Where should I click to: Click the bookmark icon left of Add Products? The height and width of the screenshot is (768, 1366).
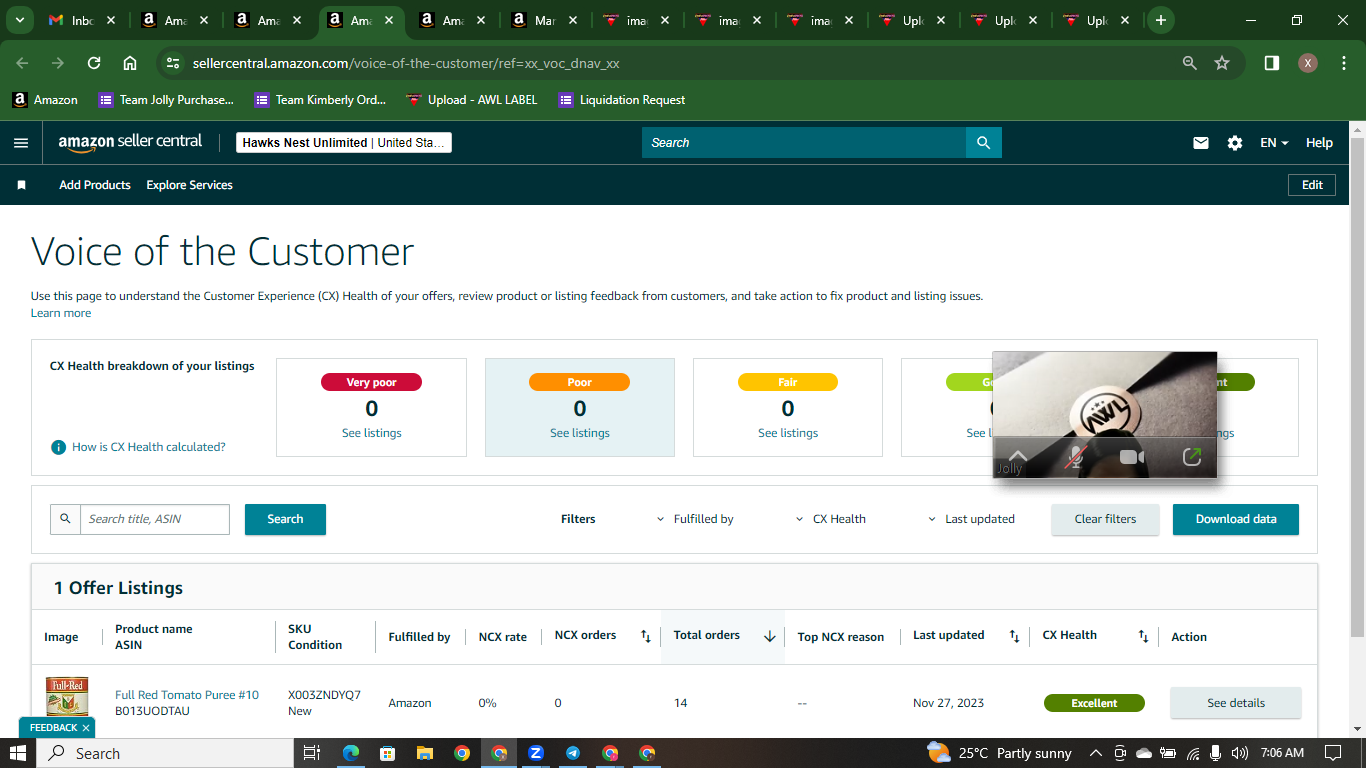pos(21,185)
